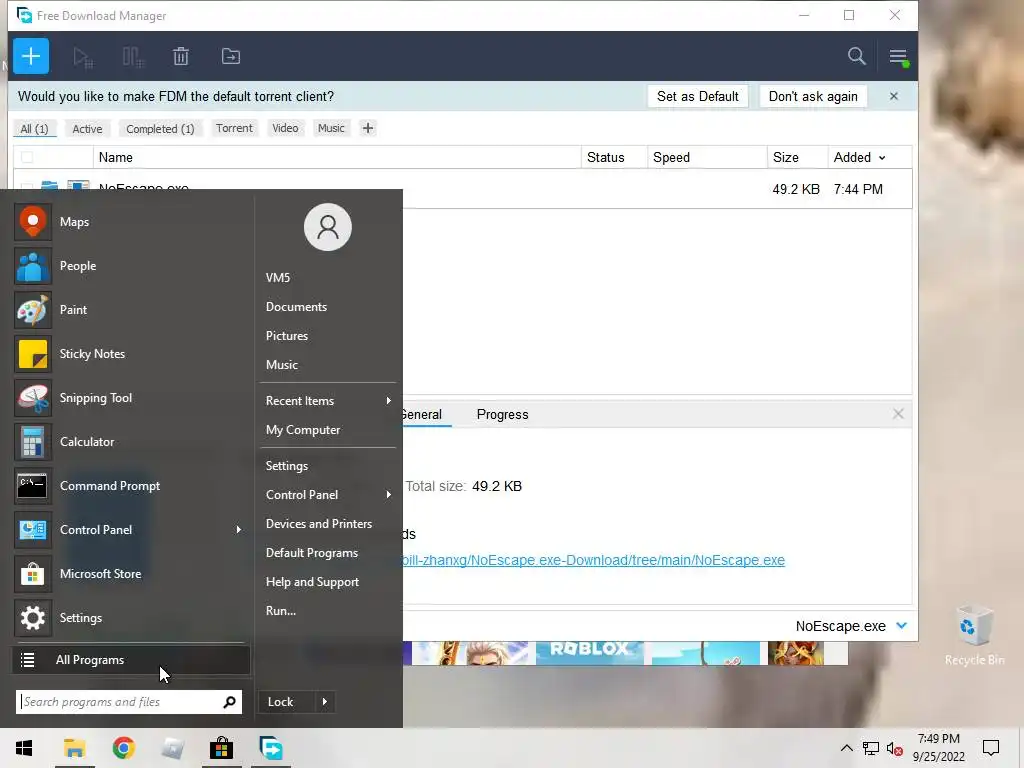Click the Windows Start button on taskbar
Image resolution: width=1024 pixels, height=768 pixels.
tap(24, 748)
